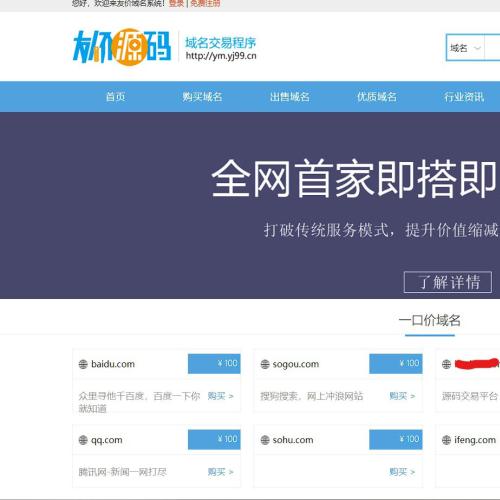The width and height of the screenshot is (500, 500).
Task: Click the 了解详情 banner button
Action: tap(448, 282)
